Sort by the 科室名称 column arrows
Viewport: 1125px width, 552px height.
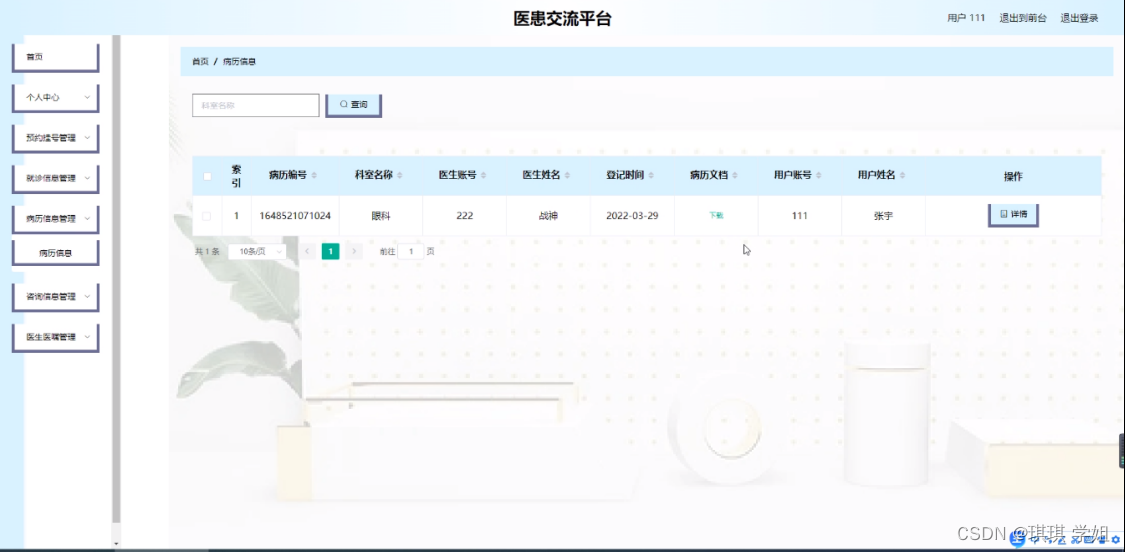pos(400,176)
